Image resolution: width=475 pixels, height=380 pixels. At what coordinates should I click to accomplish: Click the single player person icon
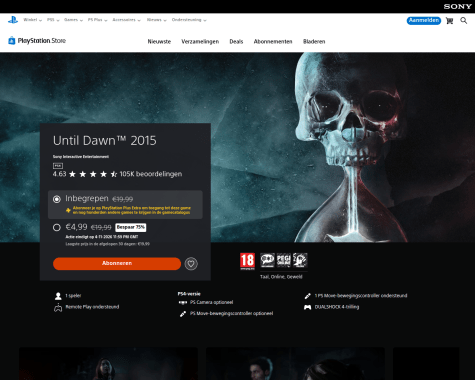[x=58, y=296]
